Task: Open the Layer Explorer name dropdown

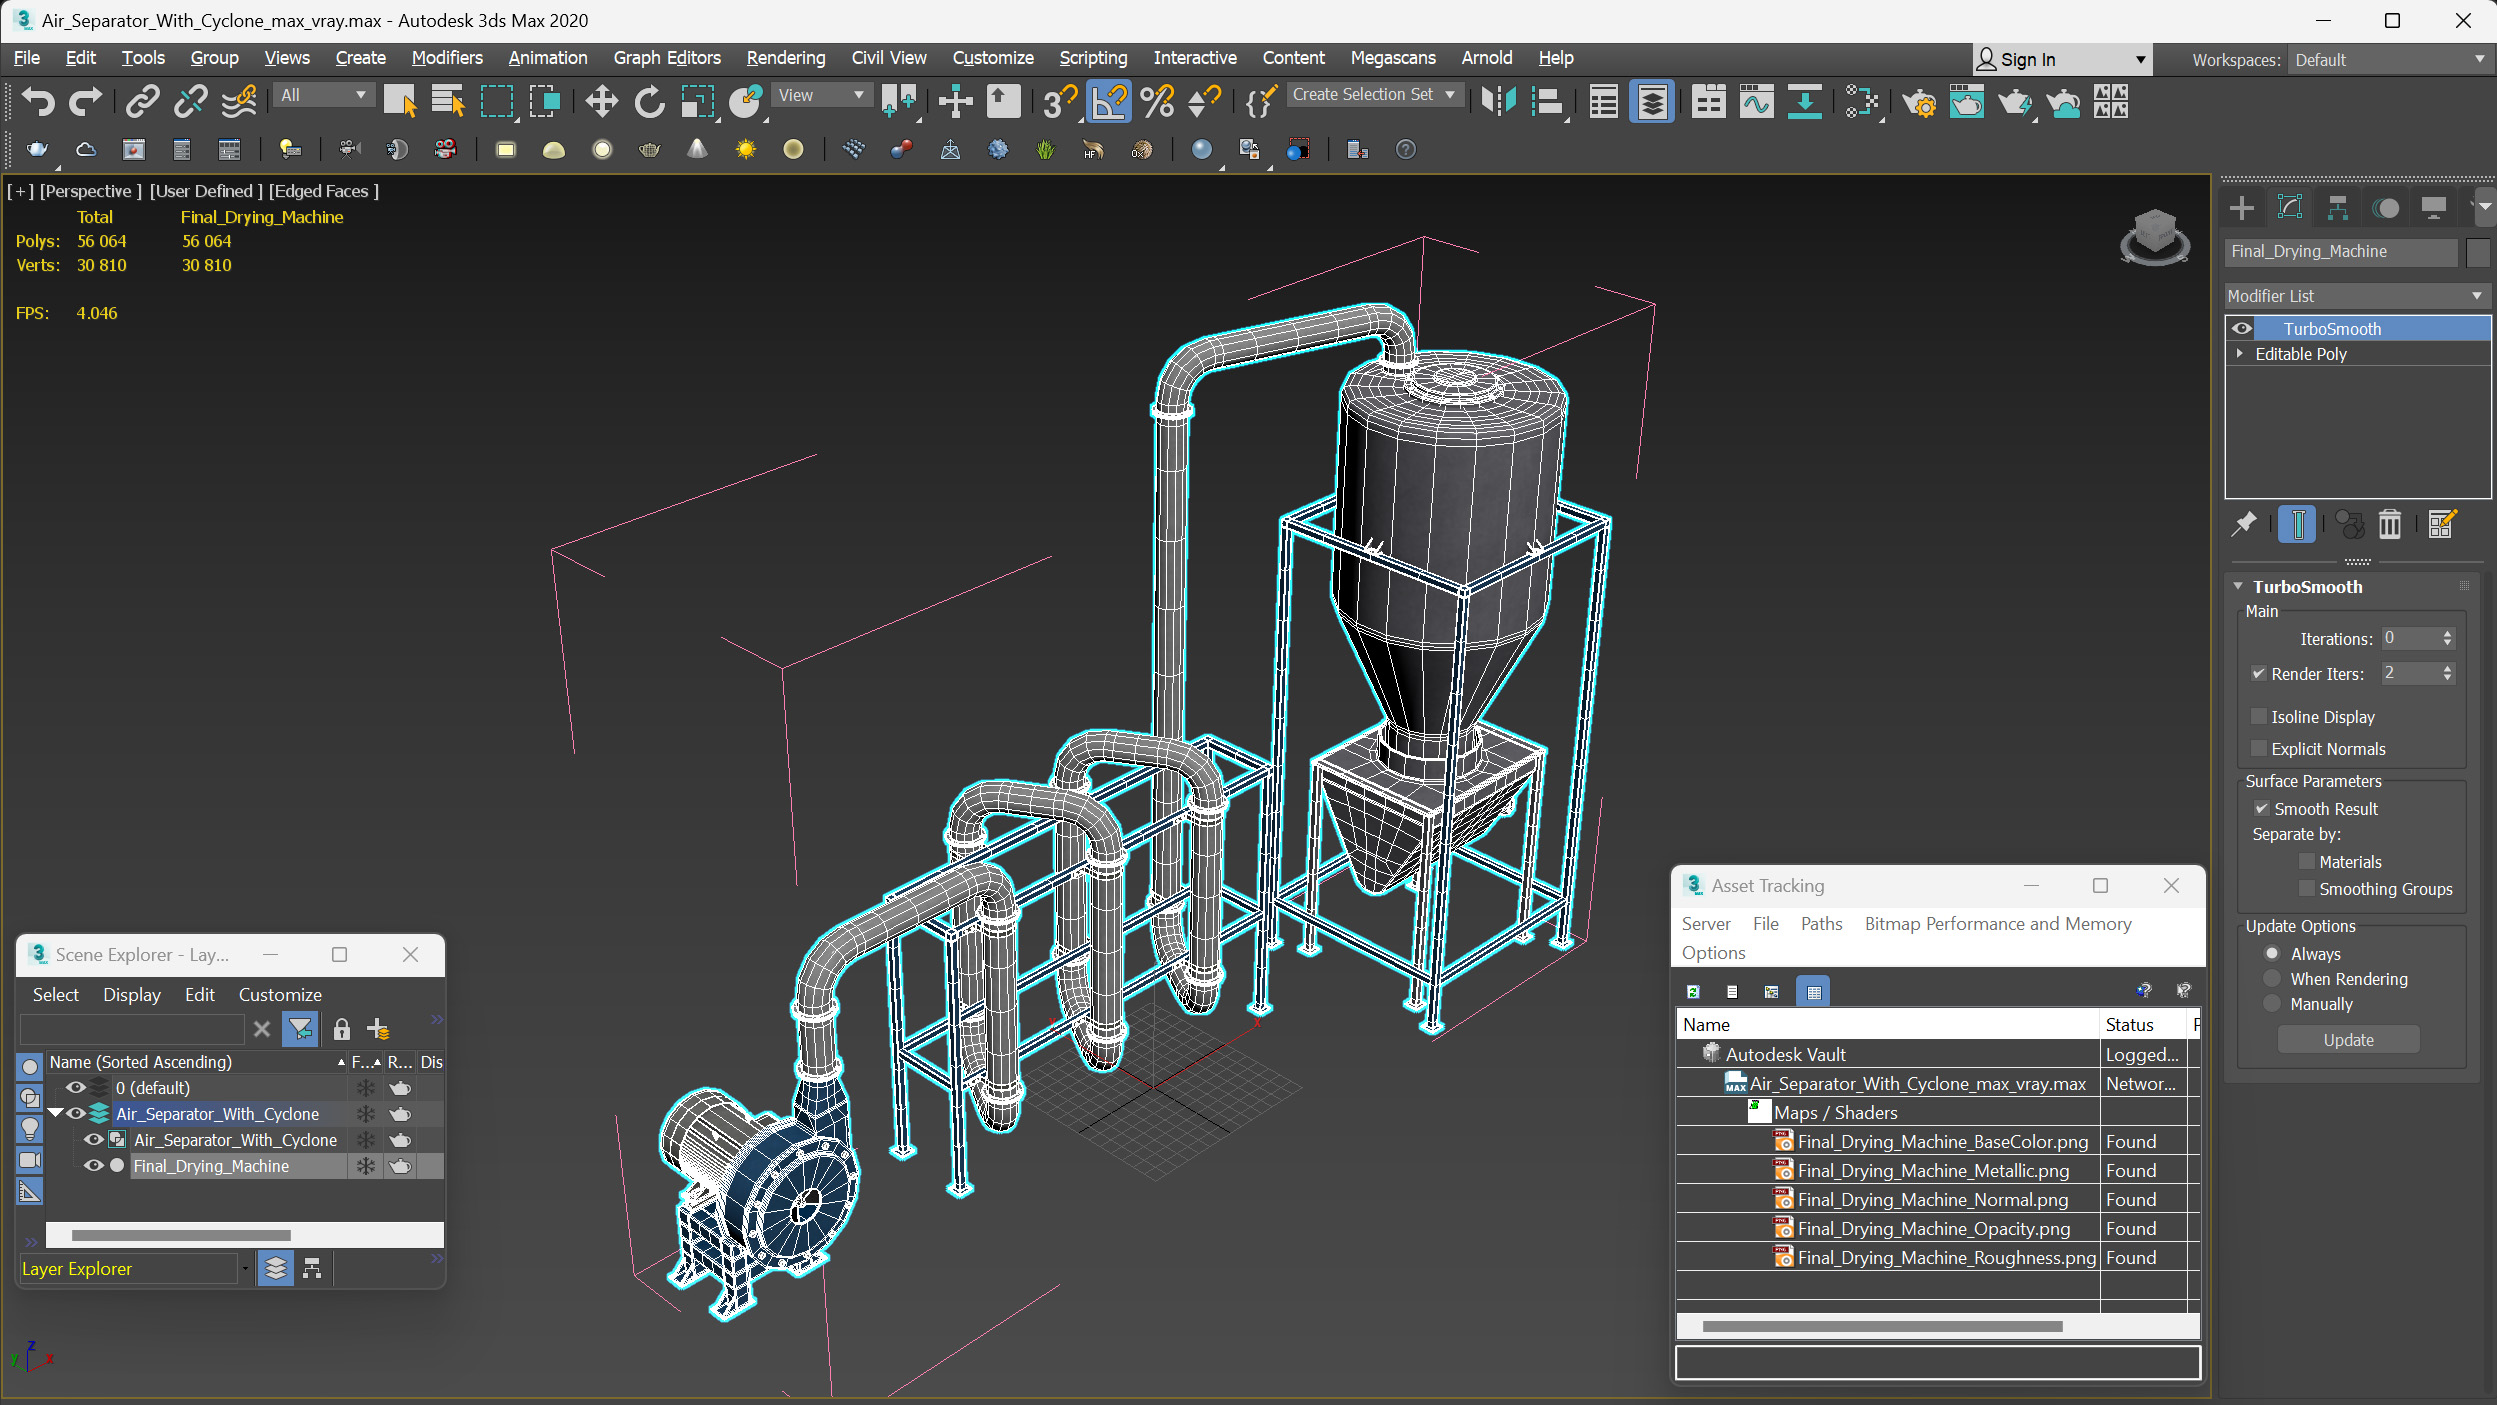Action: pyautogui.click(x=245, y=1269)
